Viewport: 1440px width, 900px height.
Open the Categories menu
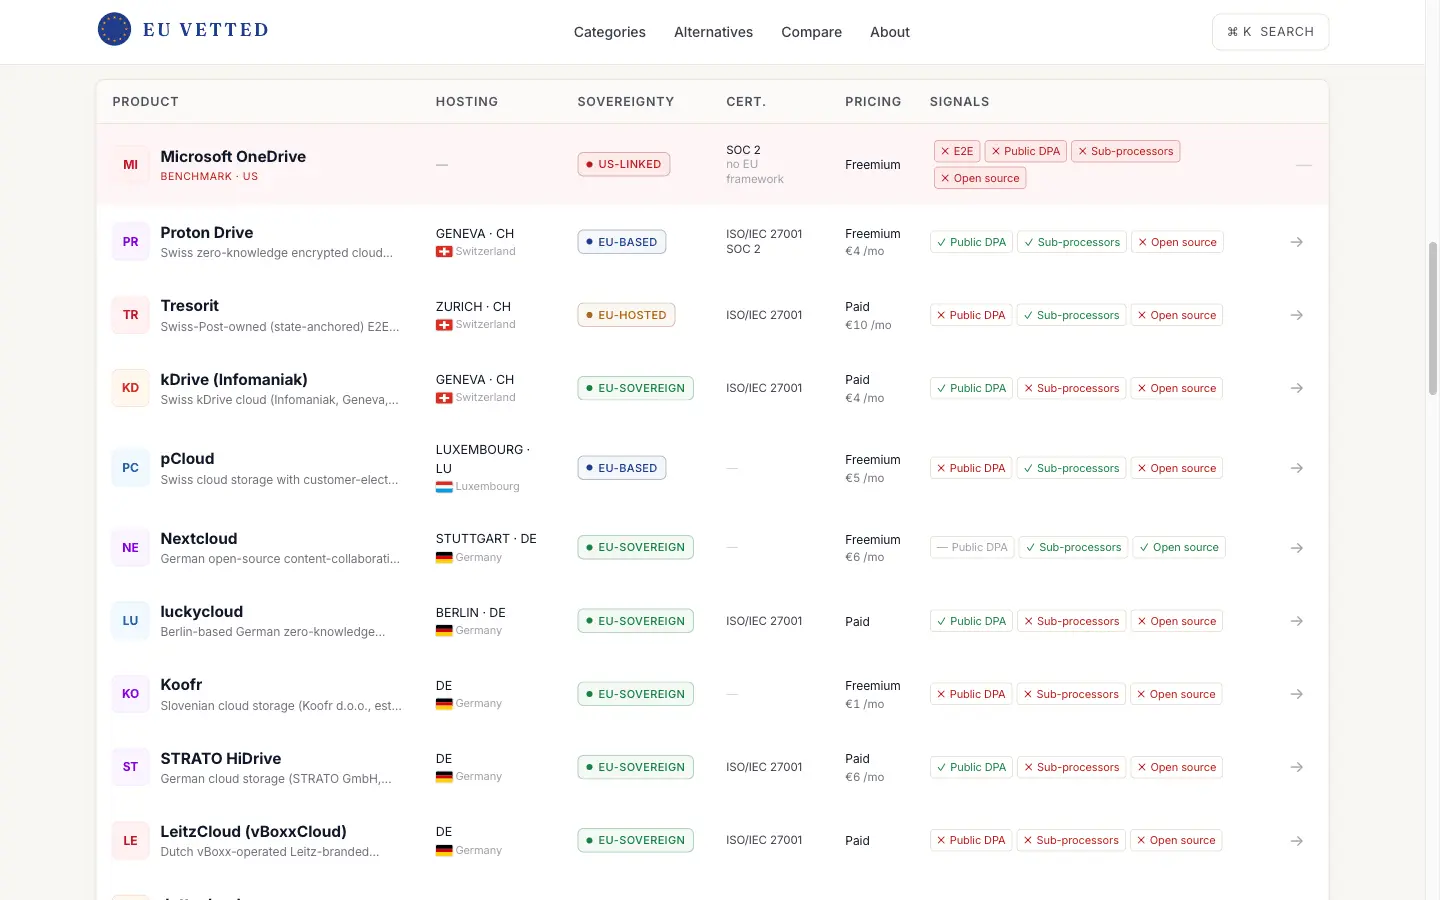610,32
